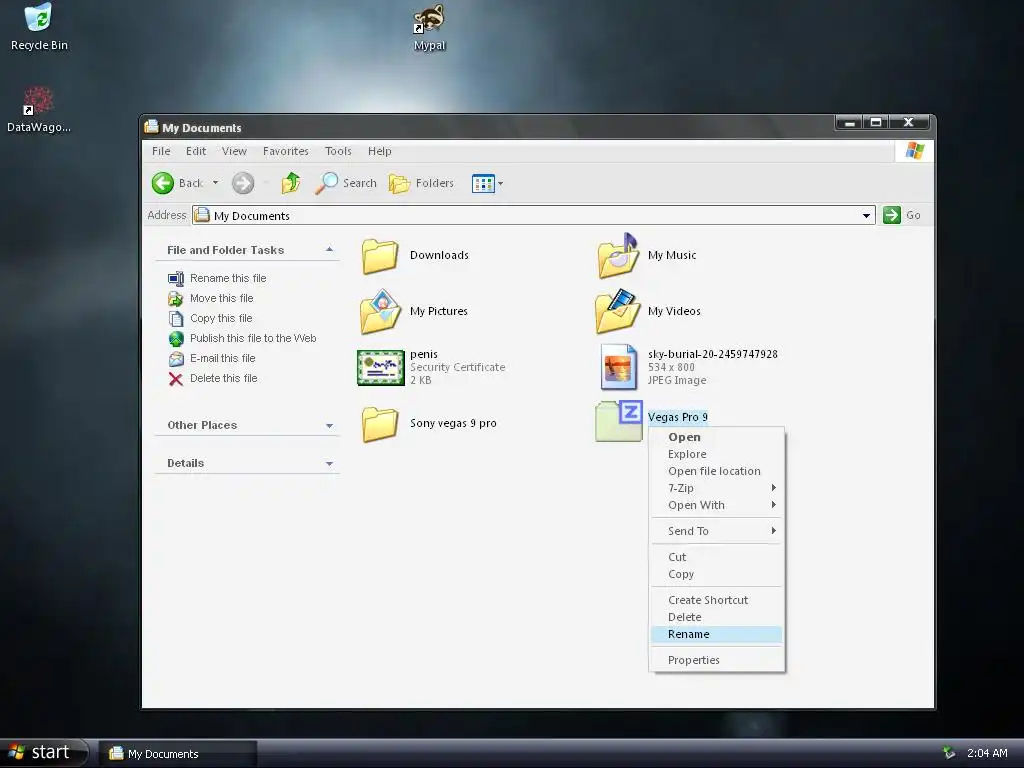The height and width of the screenshot is (768, 1024).
Task: Click the Rename this file task icon
Action: [x=176, y=279]
